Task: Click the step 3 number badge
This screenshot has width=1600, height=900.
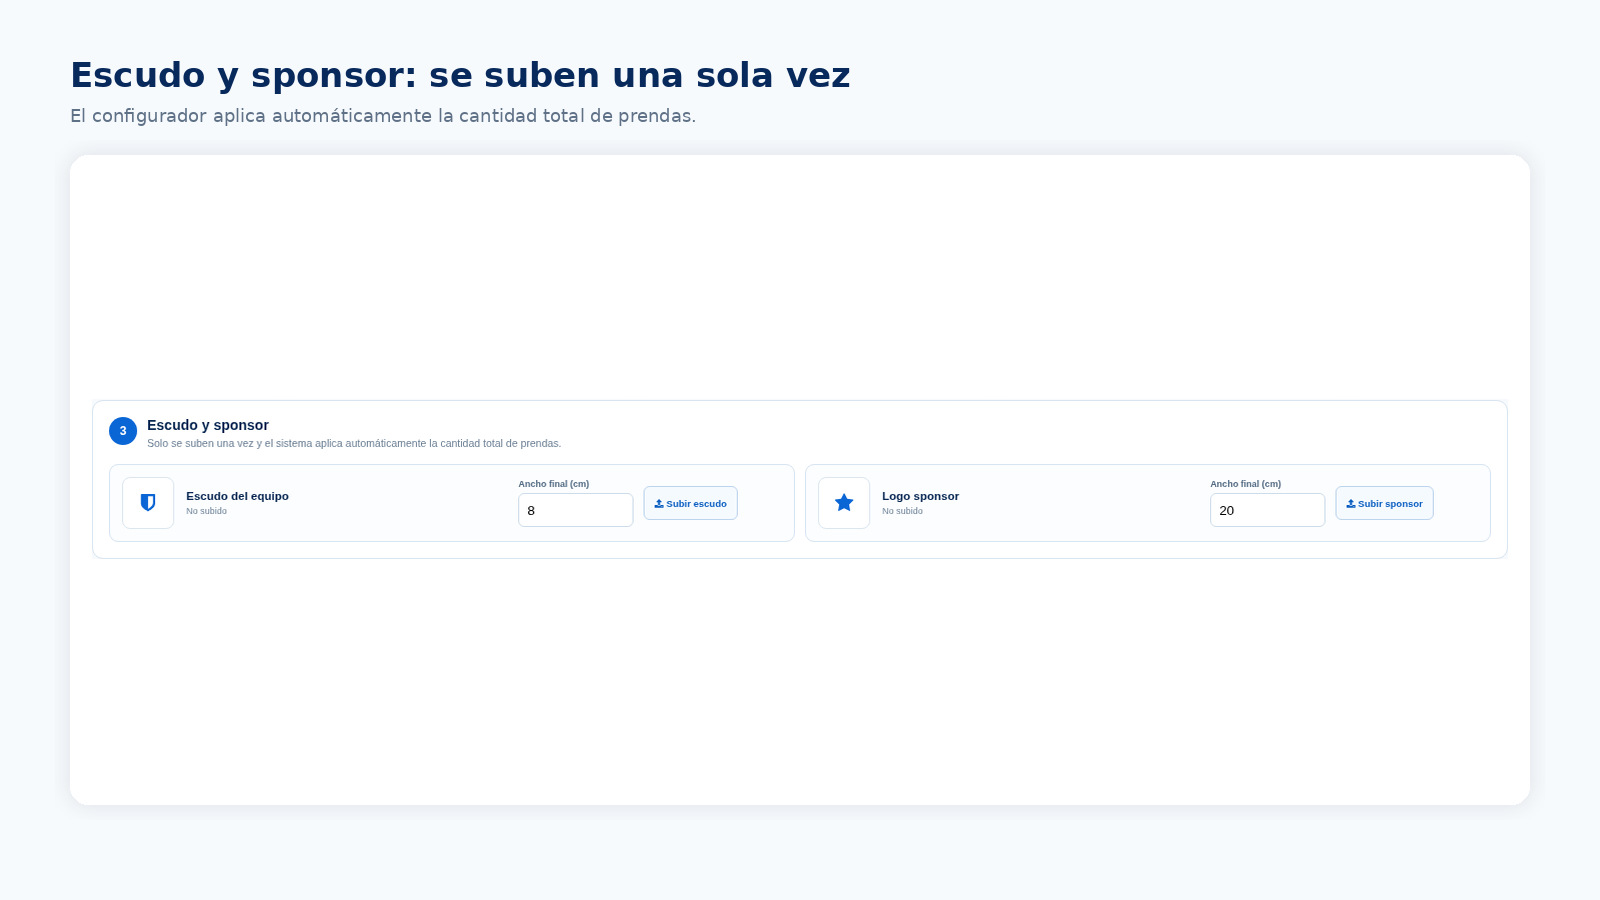Action: pyautogui.click(x=123, y=431)
